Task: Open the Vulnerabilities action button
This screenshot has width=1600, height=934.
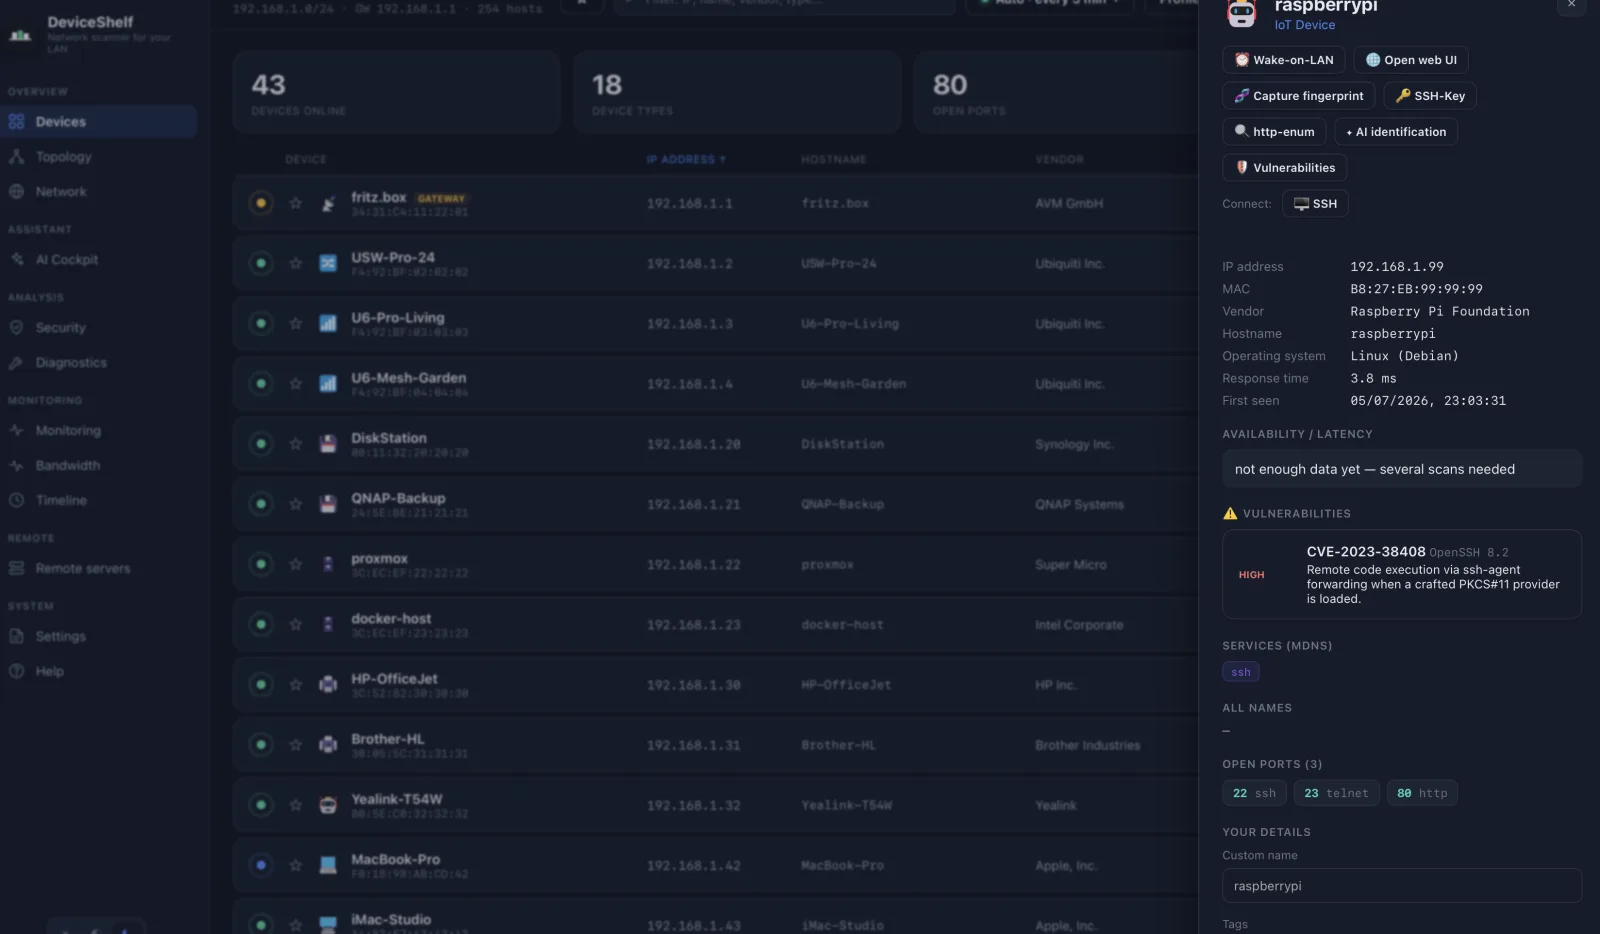Action: 1284,168
